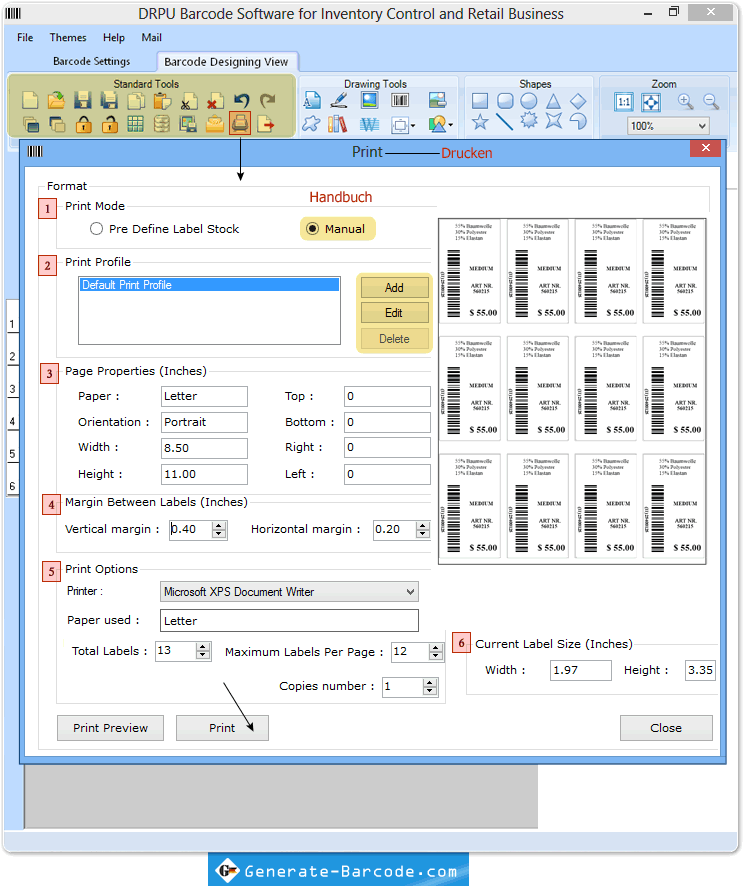Click the envelope mail icon in Standard Tools
744x886 pixels.
pyautogui.click(x=215, y=124)
